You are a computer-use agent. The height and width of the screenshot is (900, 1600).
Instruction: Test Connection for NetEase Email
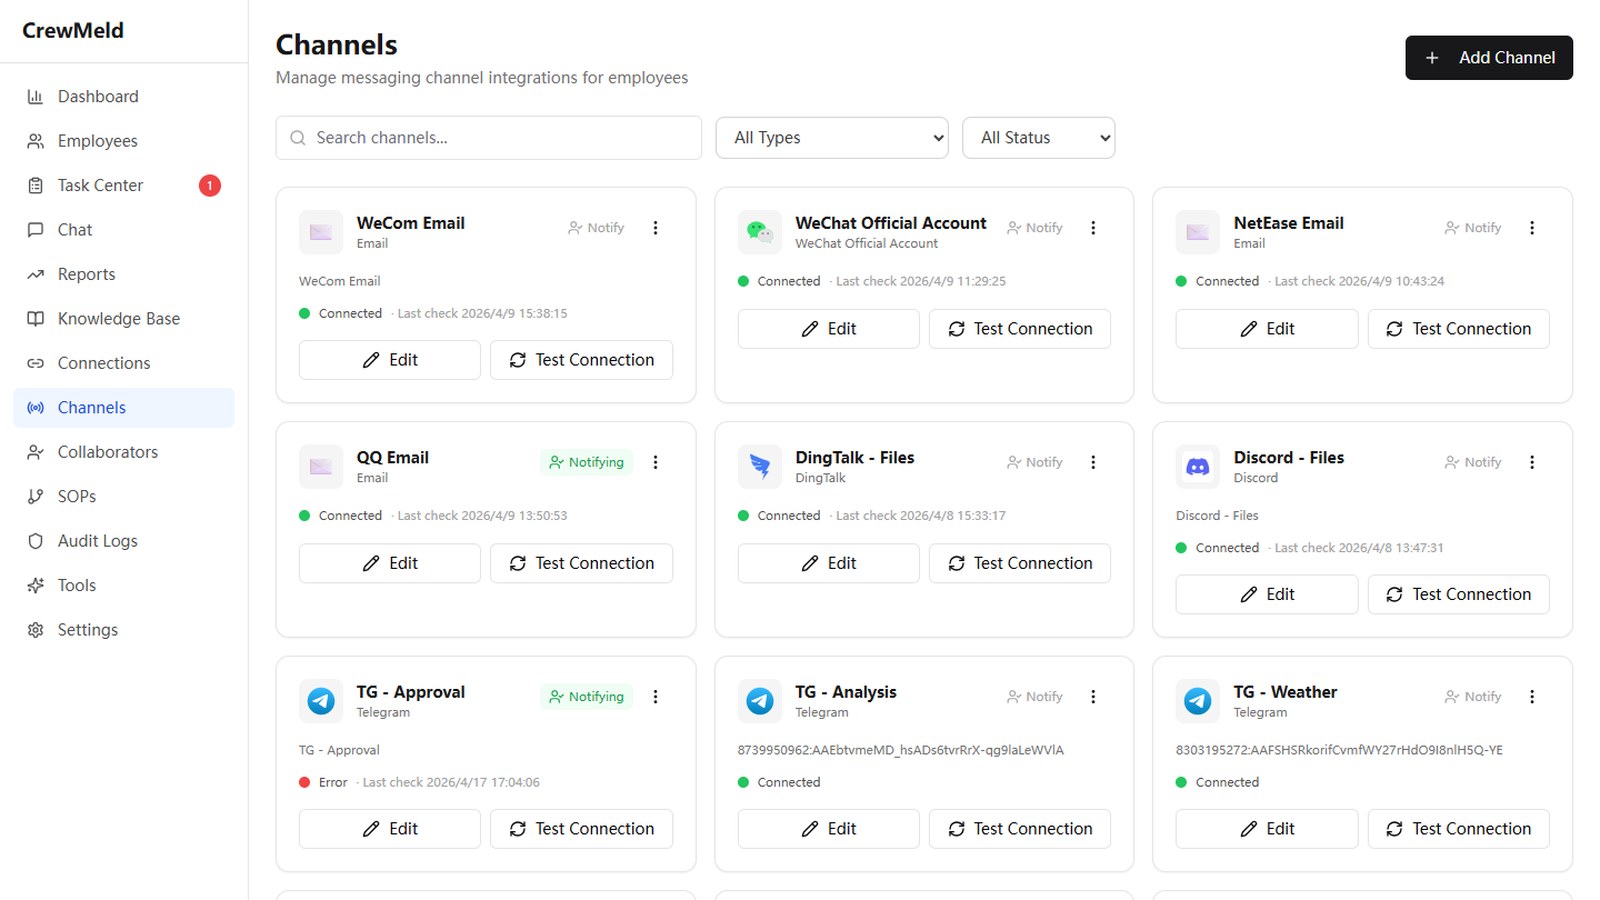1458,329
